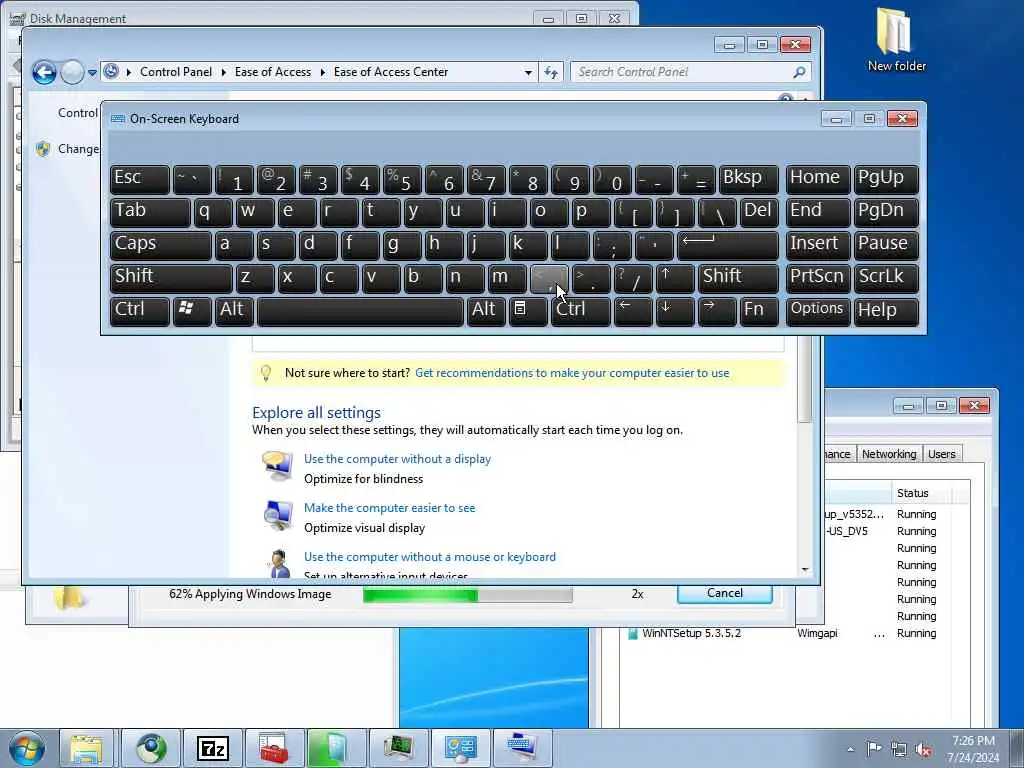
Task: Click in the Search Control Panel field
Action: [682, 72]
